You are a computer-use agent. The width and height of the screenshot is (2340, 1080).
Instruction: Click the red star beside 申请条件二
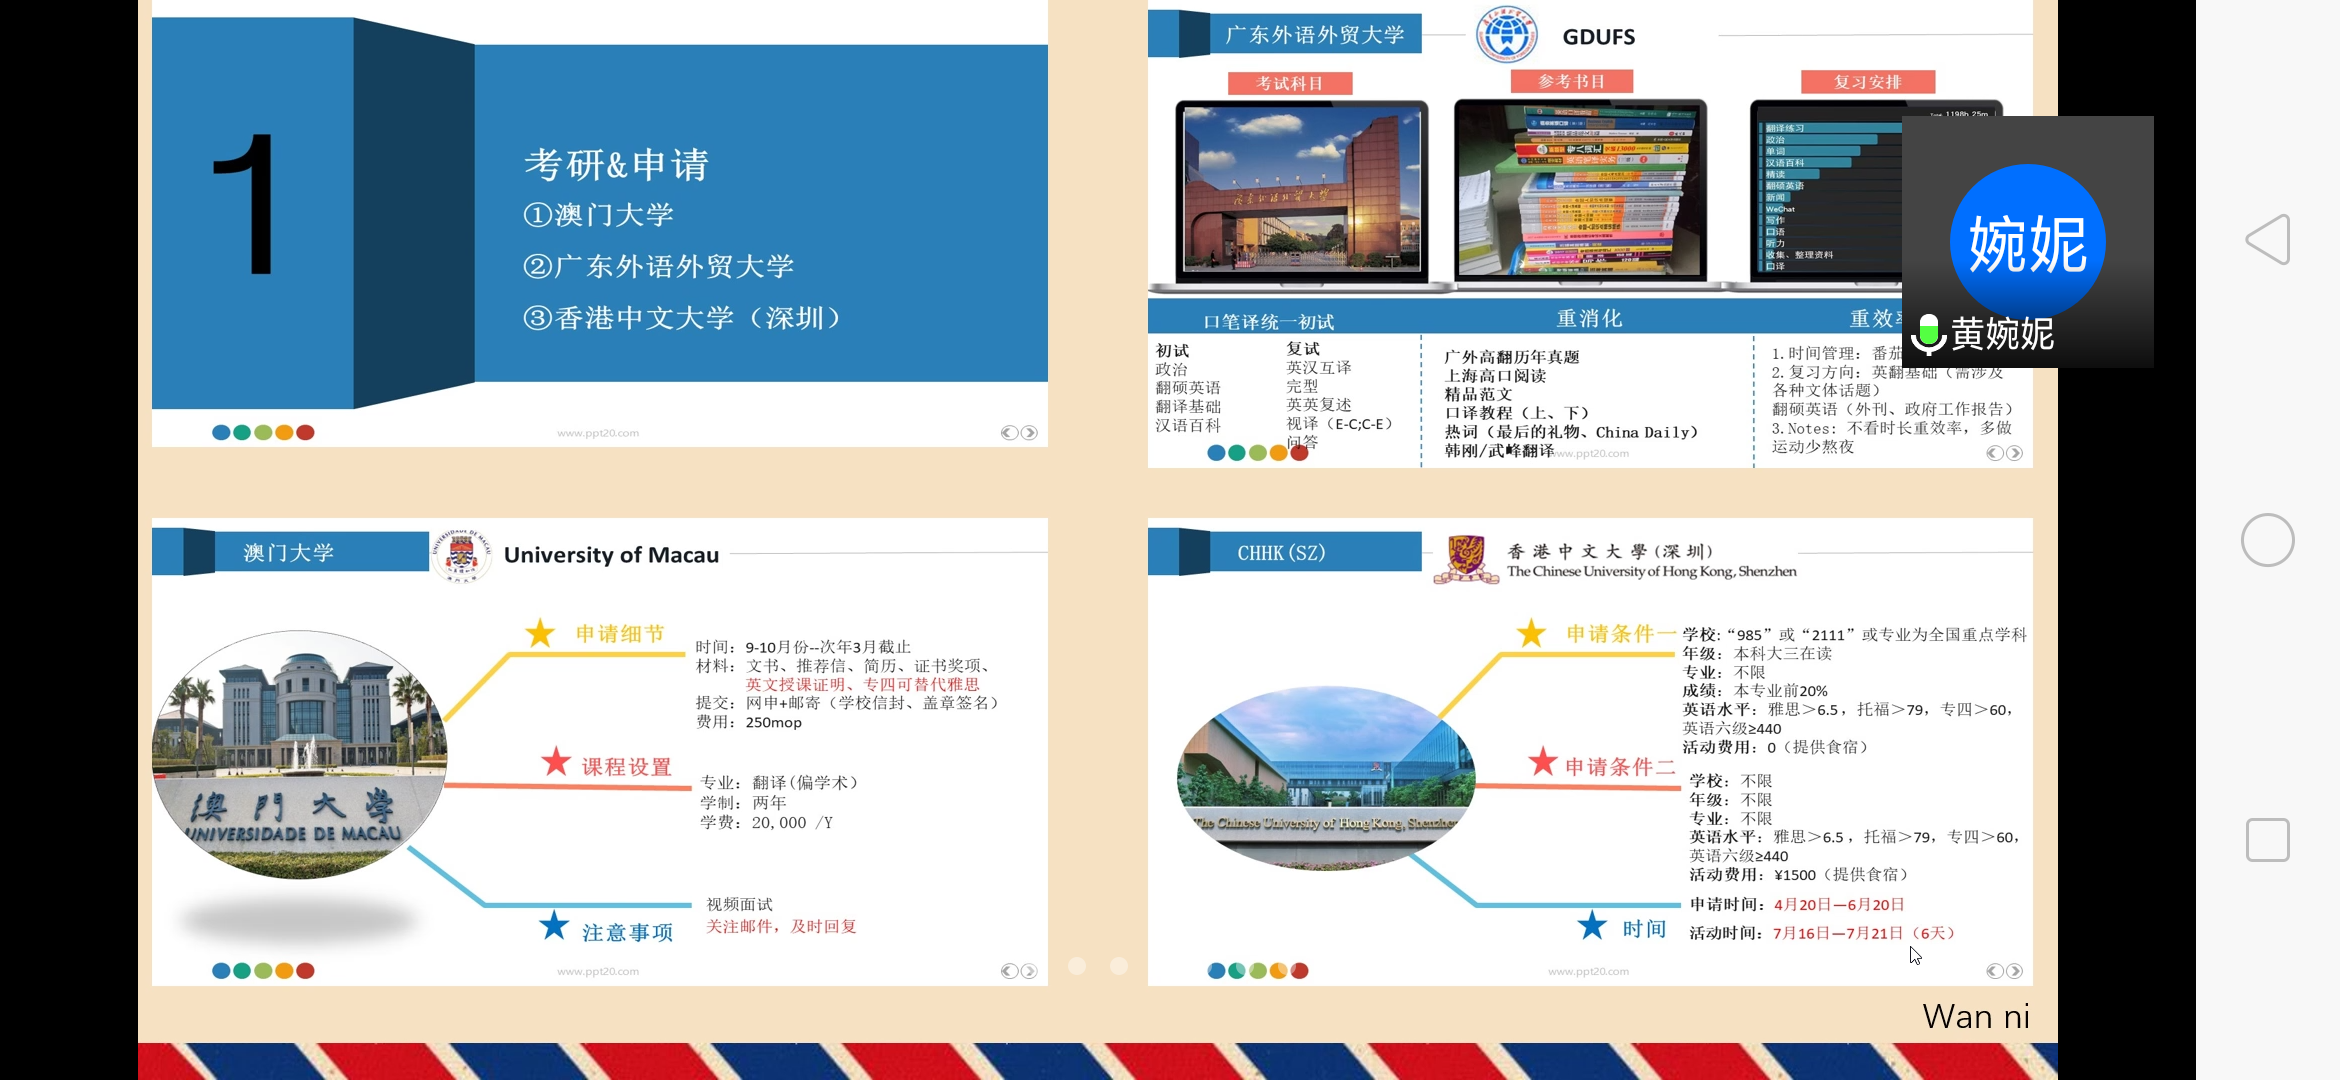point(1543,762)
